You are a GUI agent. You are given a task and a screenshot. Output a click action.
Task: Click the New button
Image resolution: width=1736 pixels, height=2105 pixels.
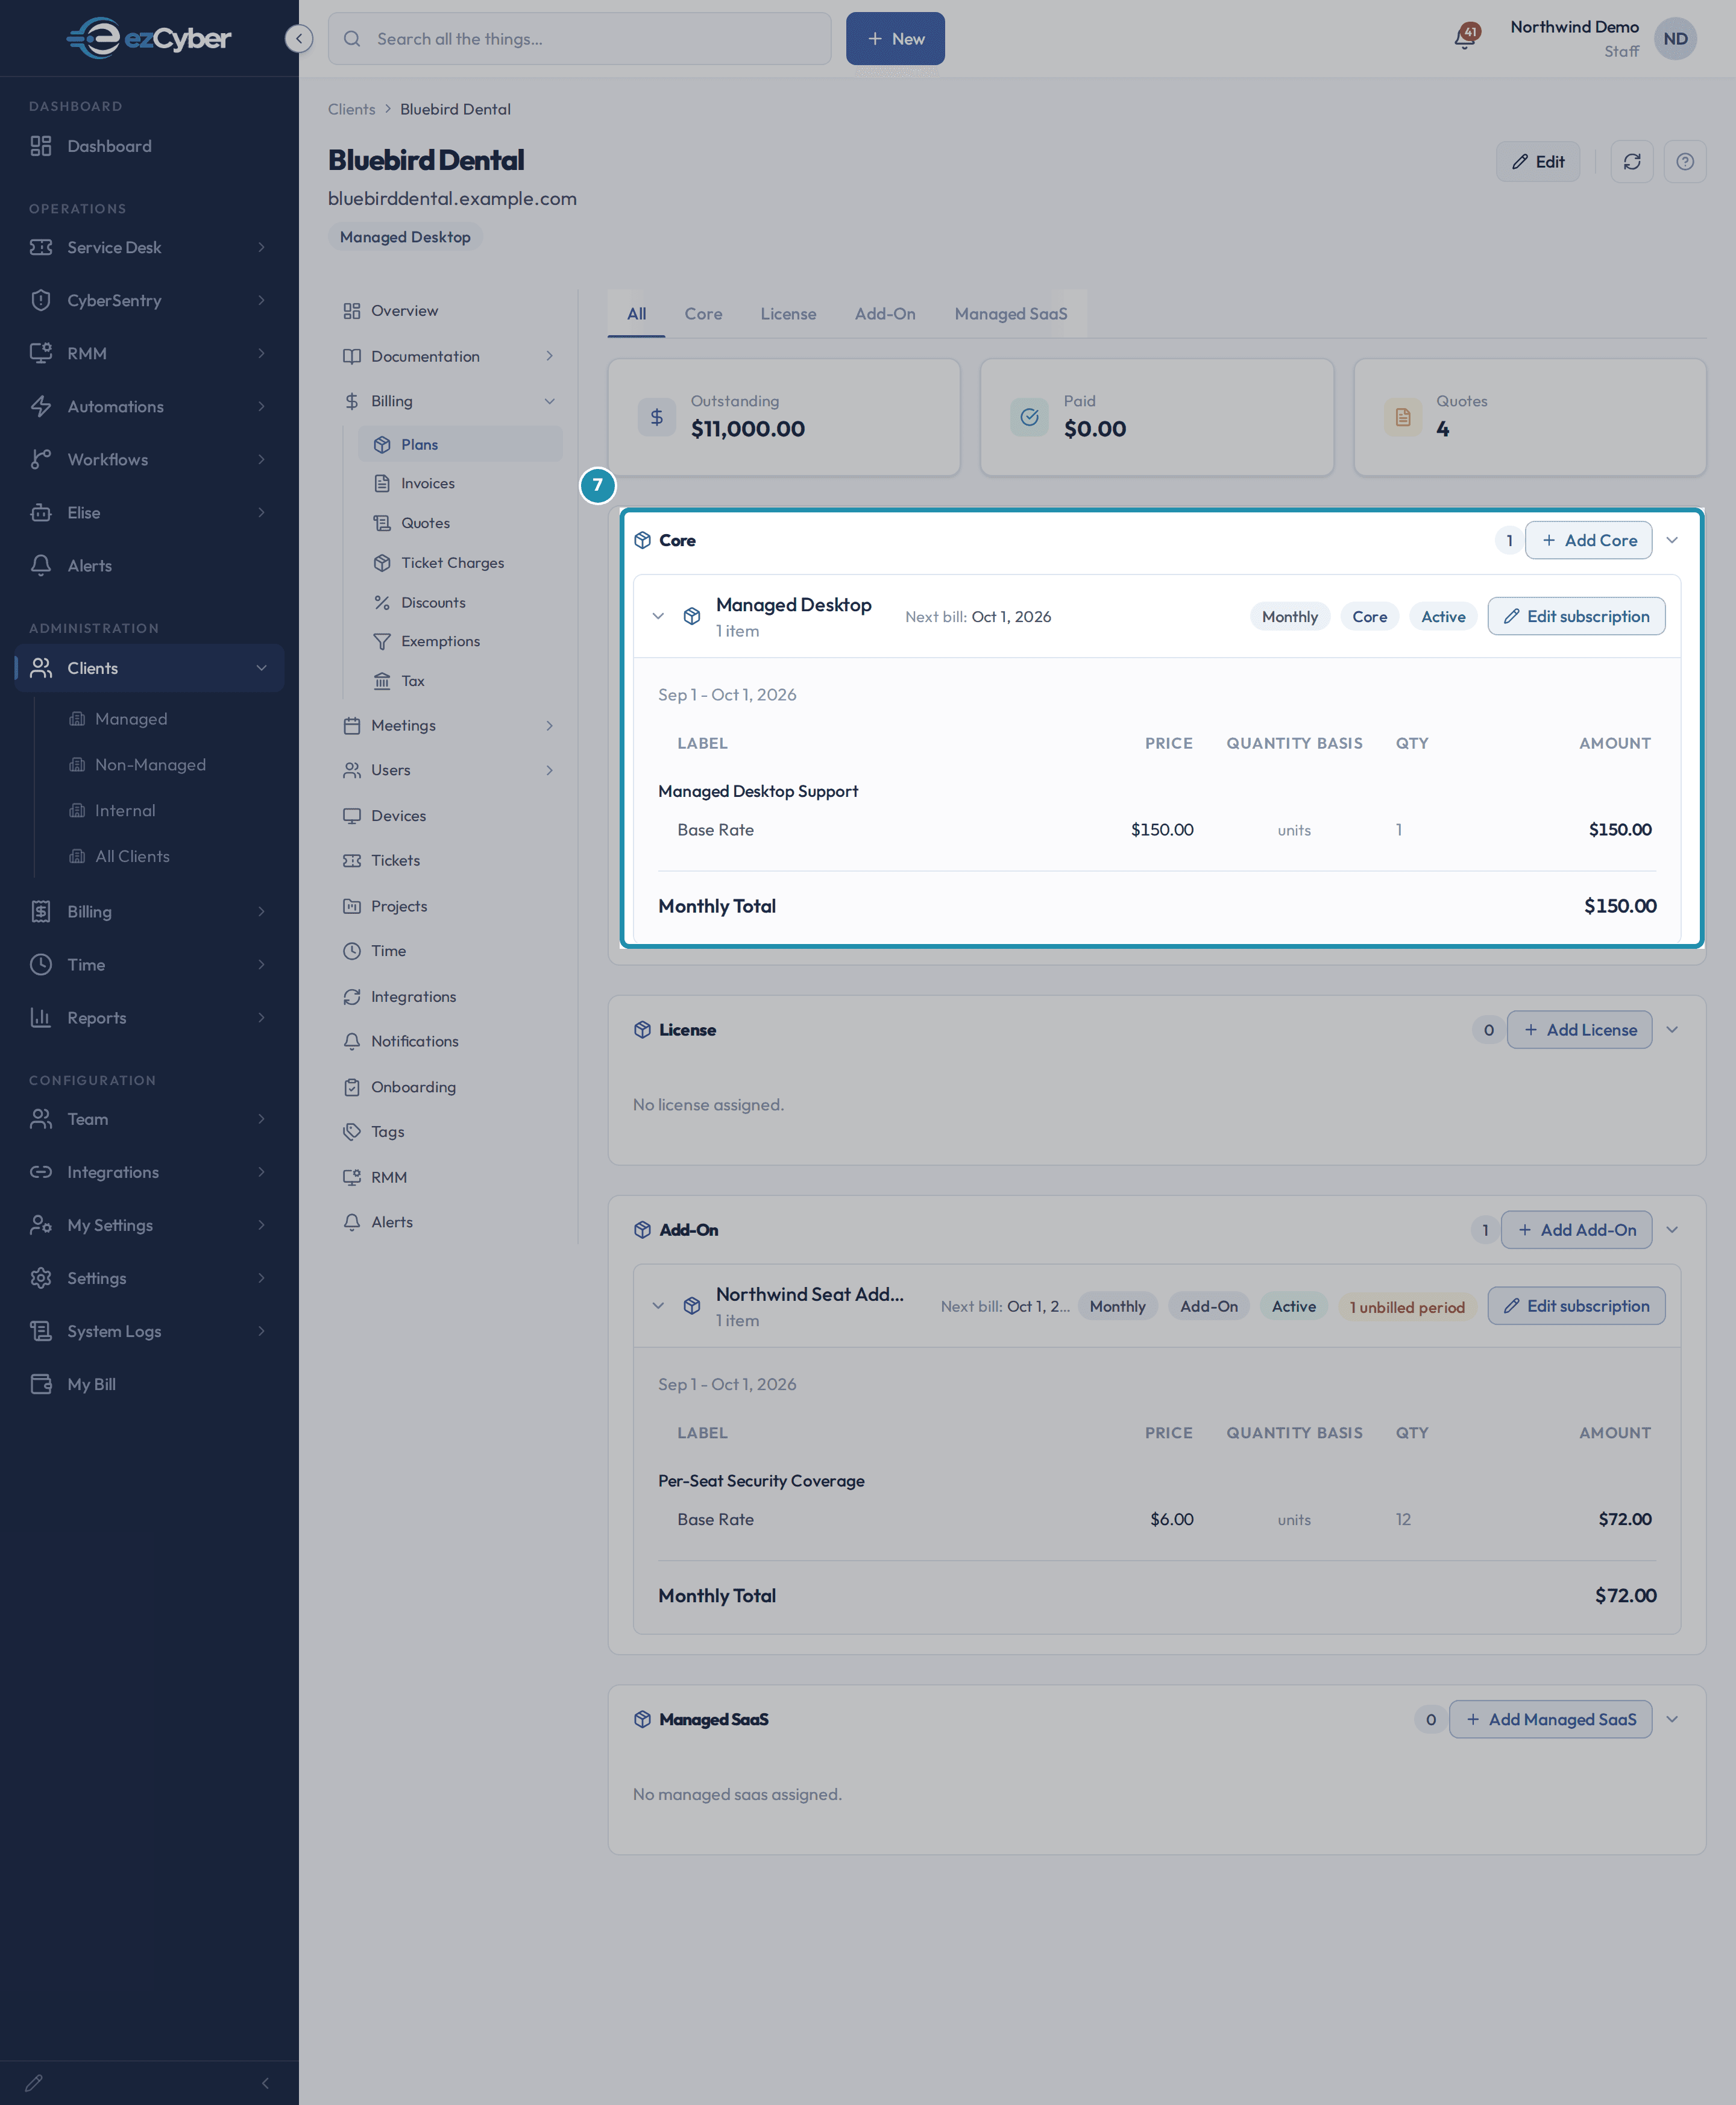895,39
